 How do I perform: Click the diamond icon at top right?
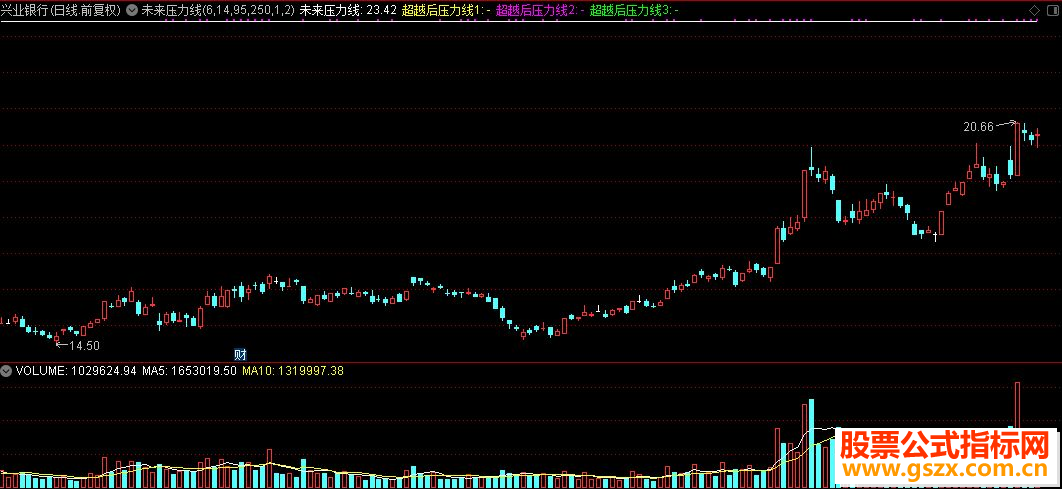tap(1034, 11)
